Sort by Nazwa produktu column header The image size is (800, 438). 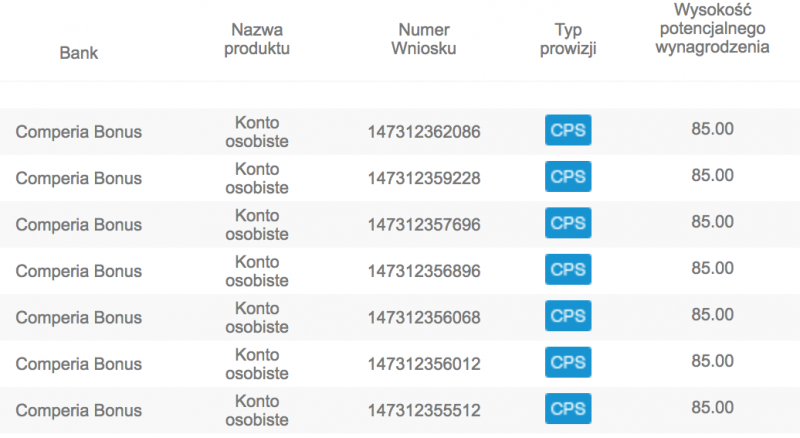pyautogui.click(x=257, y=40)
